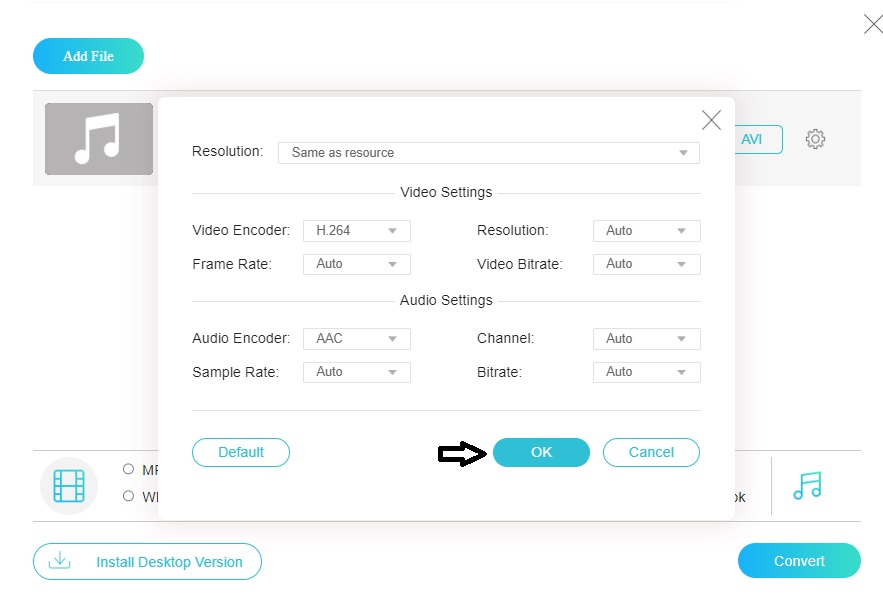The height and width of the screenshot is (599, 883).
Task: Close the converter panel with top-right X
Action: tap(872, 25)
